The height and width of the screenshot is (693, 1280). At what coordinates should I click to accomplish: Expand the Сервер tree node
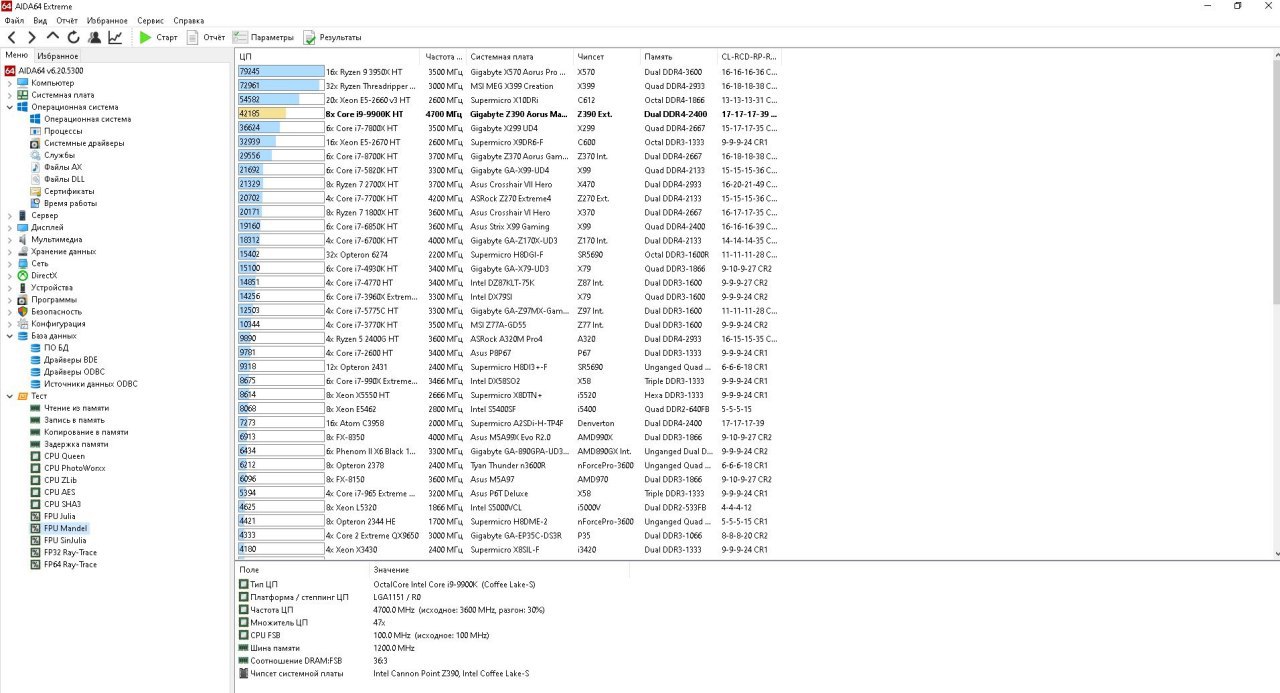coord(10,215)
